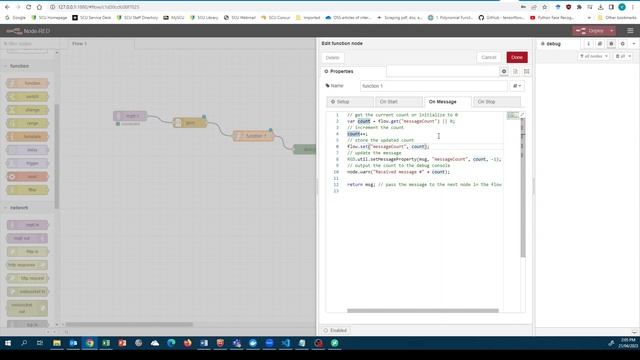
Task: Open the sidebar tabs dropdown arrow
Action: (634, 44)
